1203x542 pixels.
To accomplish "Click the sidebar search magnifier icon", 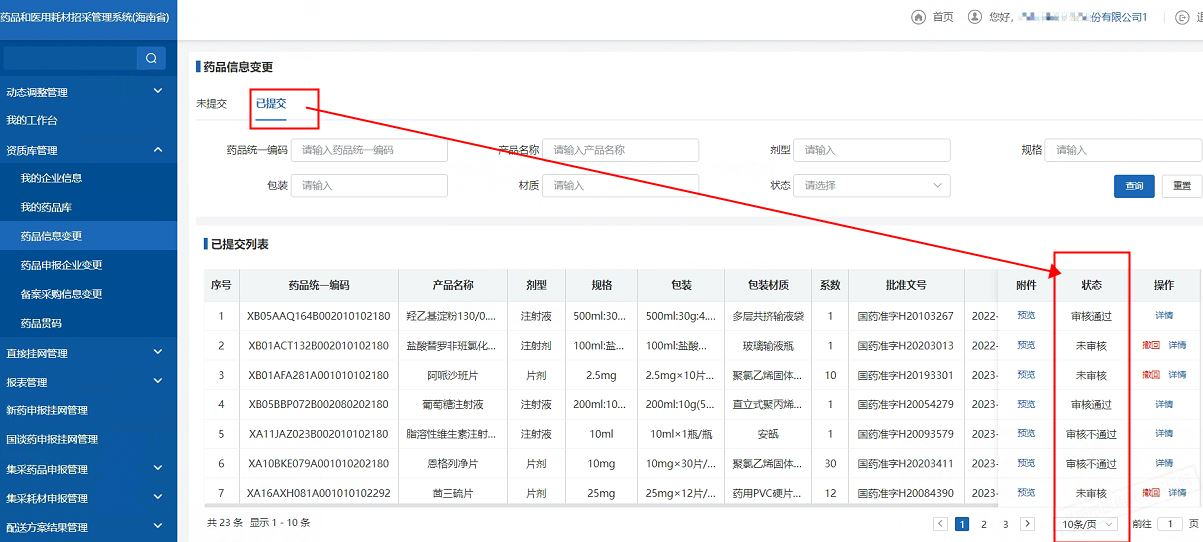I will [x=151, y=58].
